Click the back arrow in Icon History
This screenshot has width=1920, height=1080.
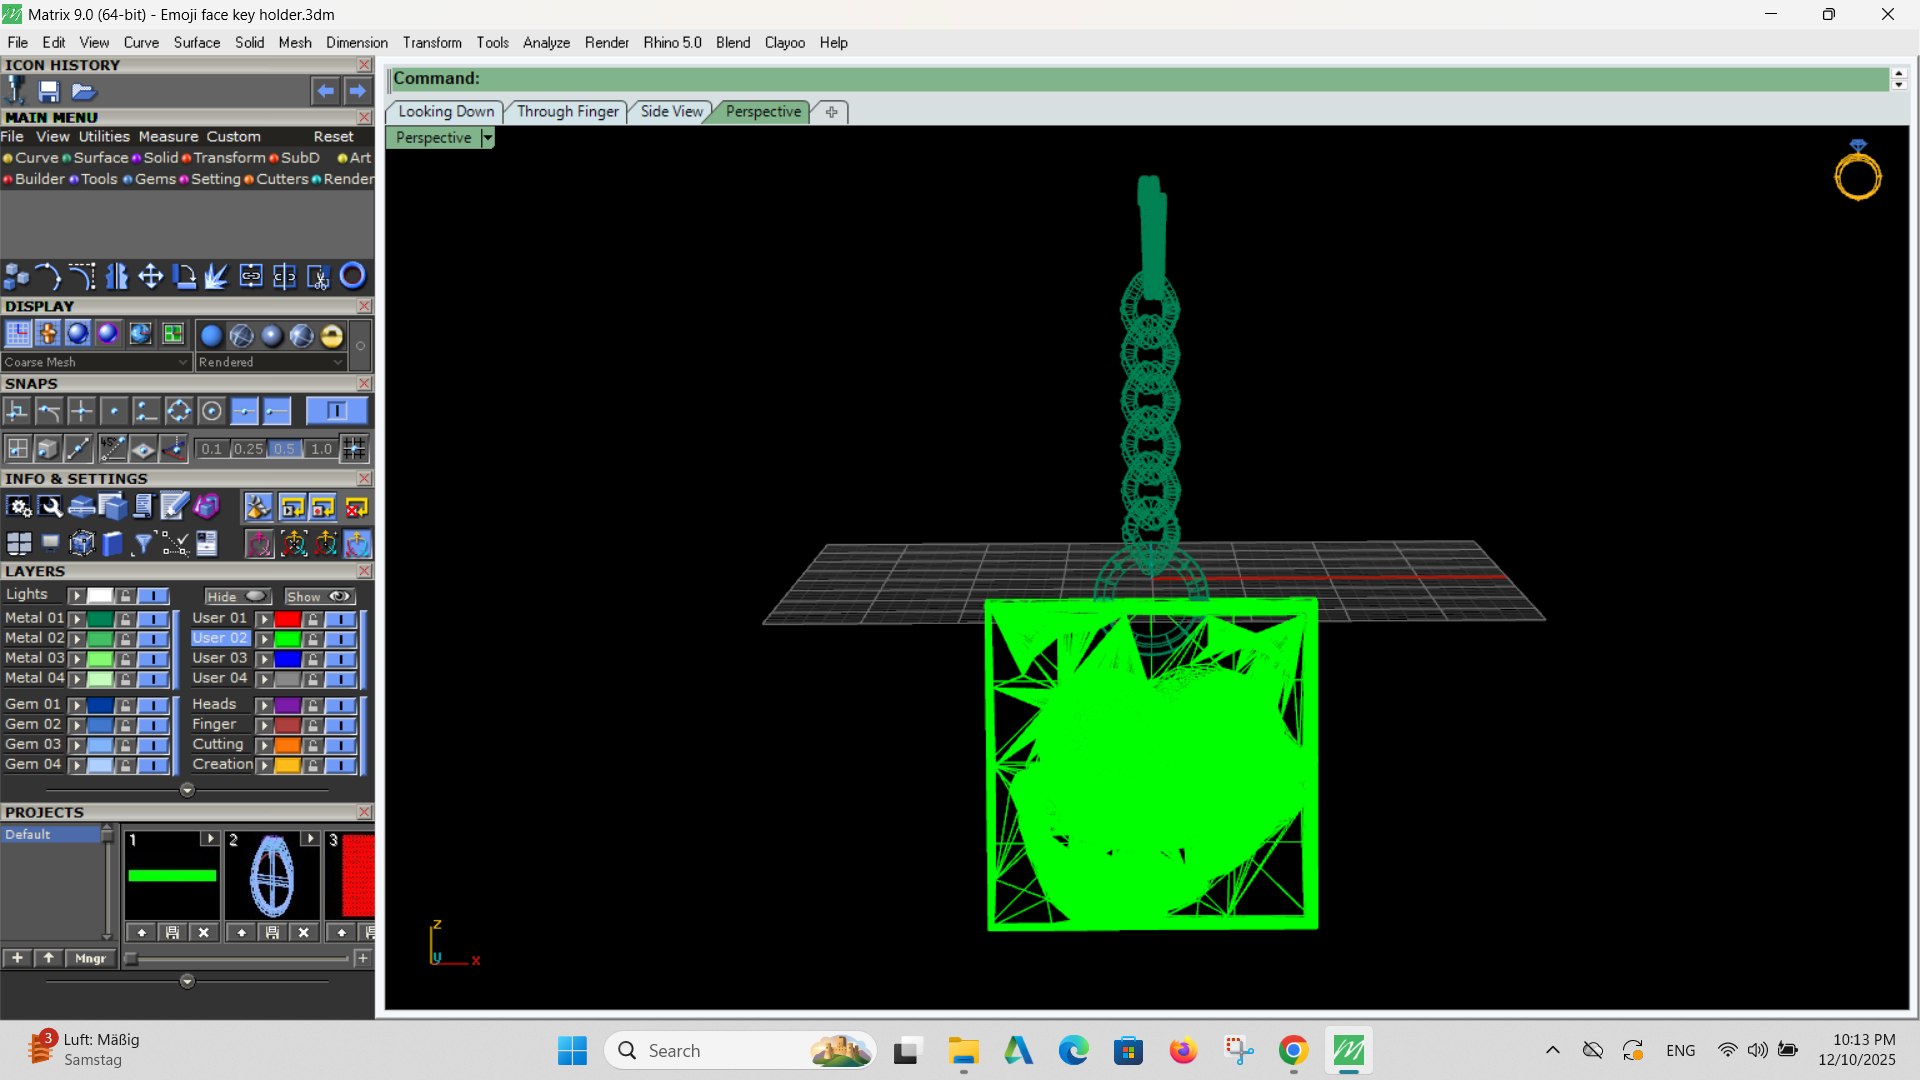(325, 91)
